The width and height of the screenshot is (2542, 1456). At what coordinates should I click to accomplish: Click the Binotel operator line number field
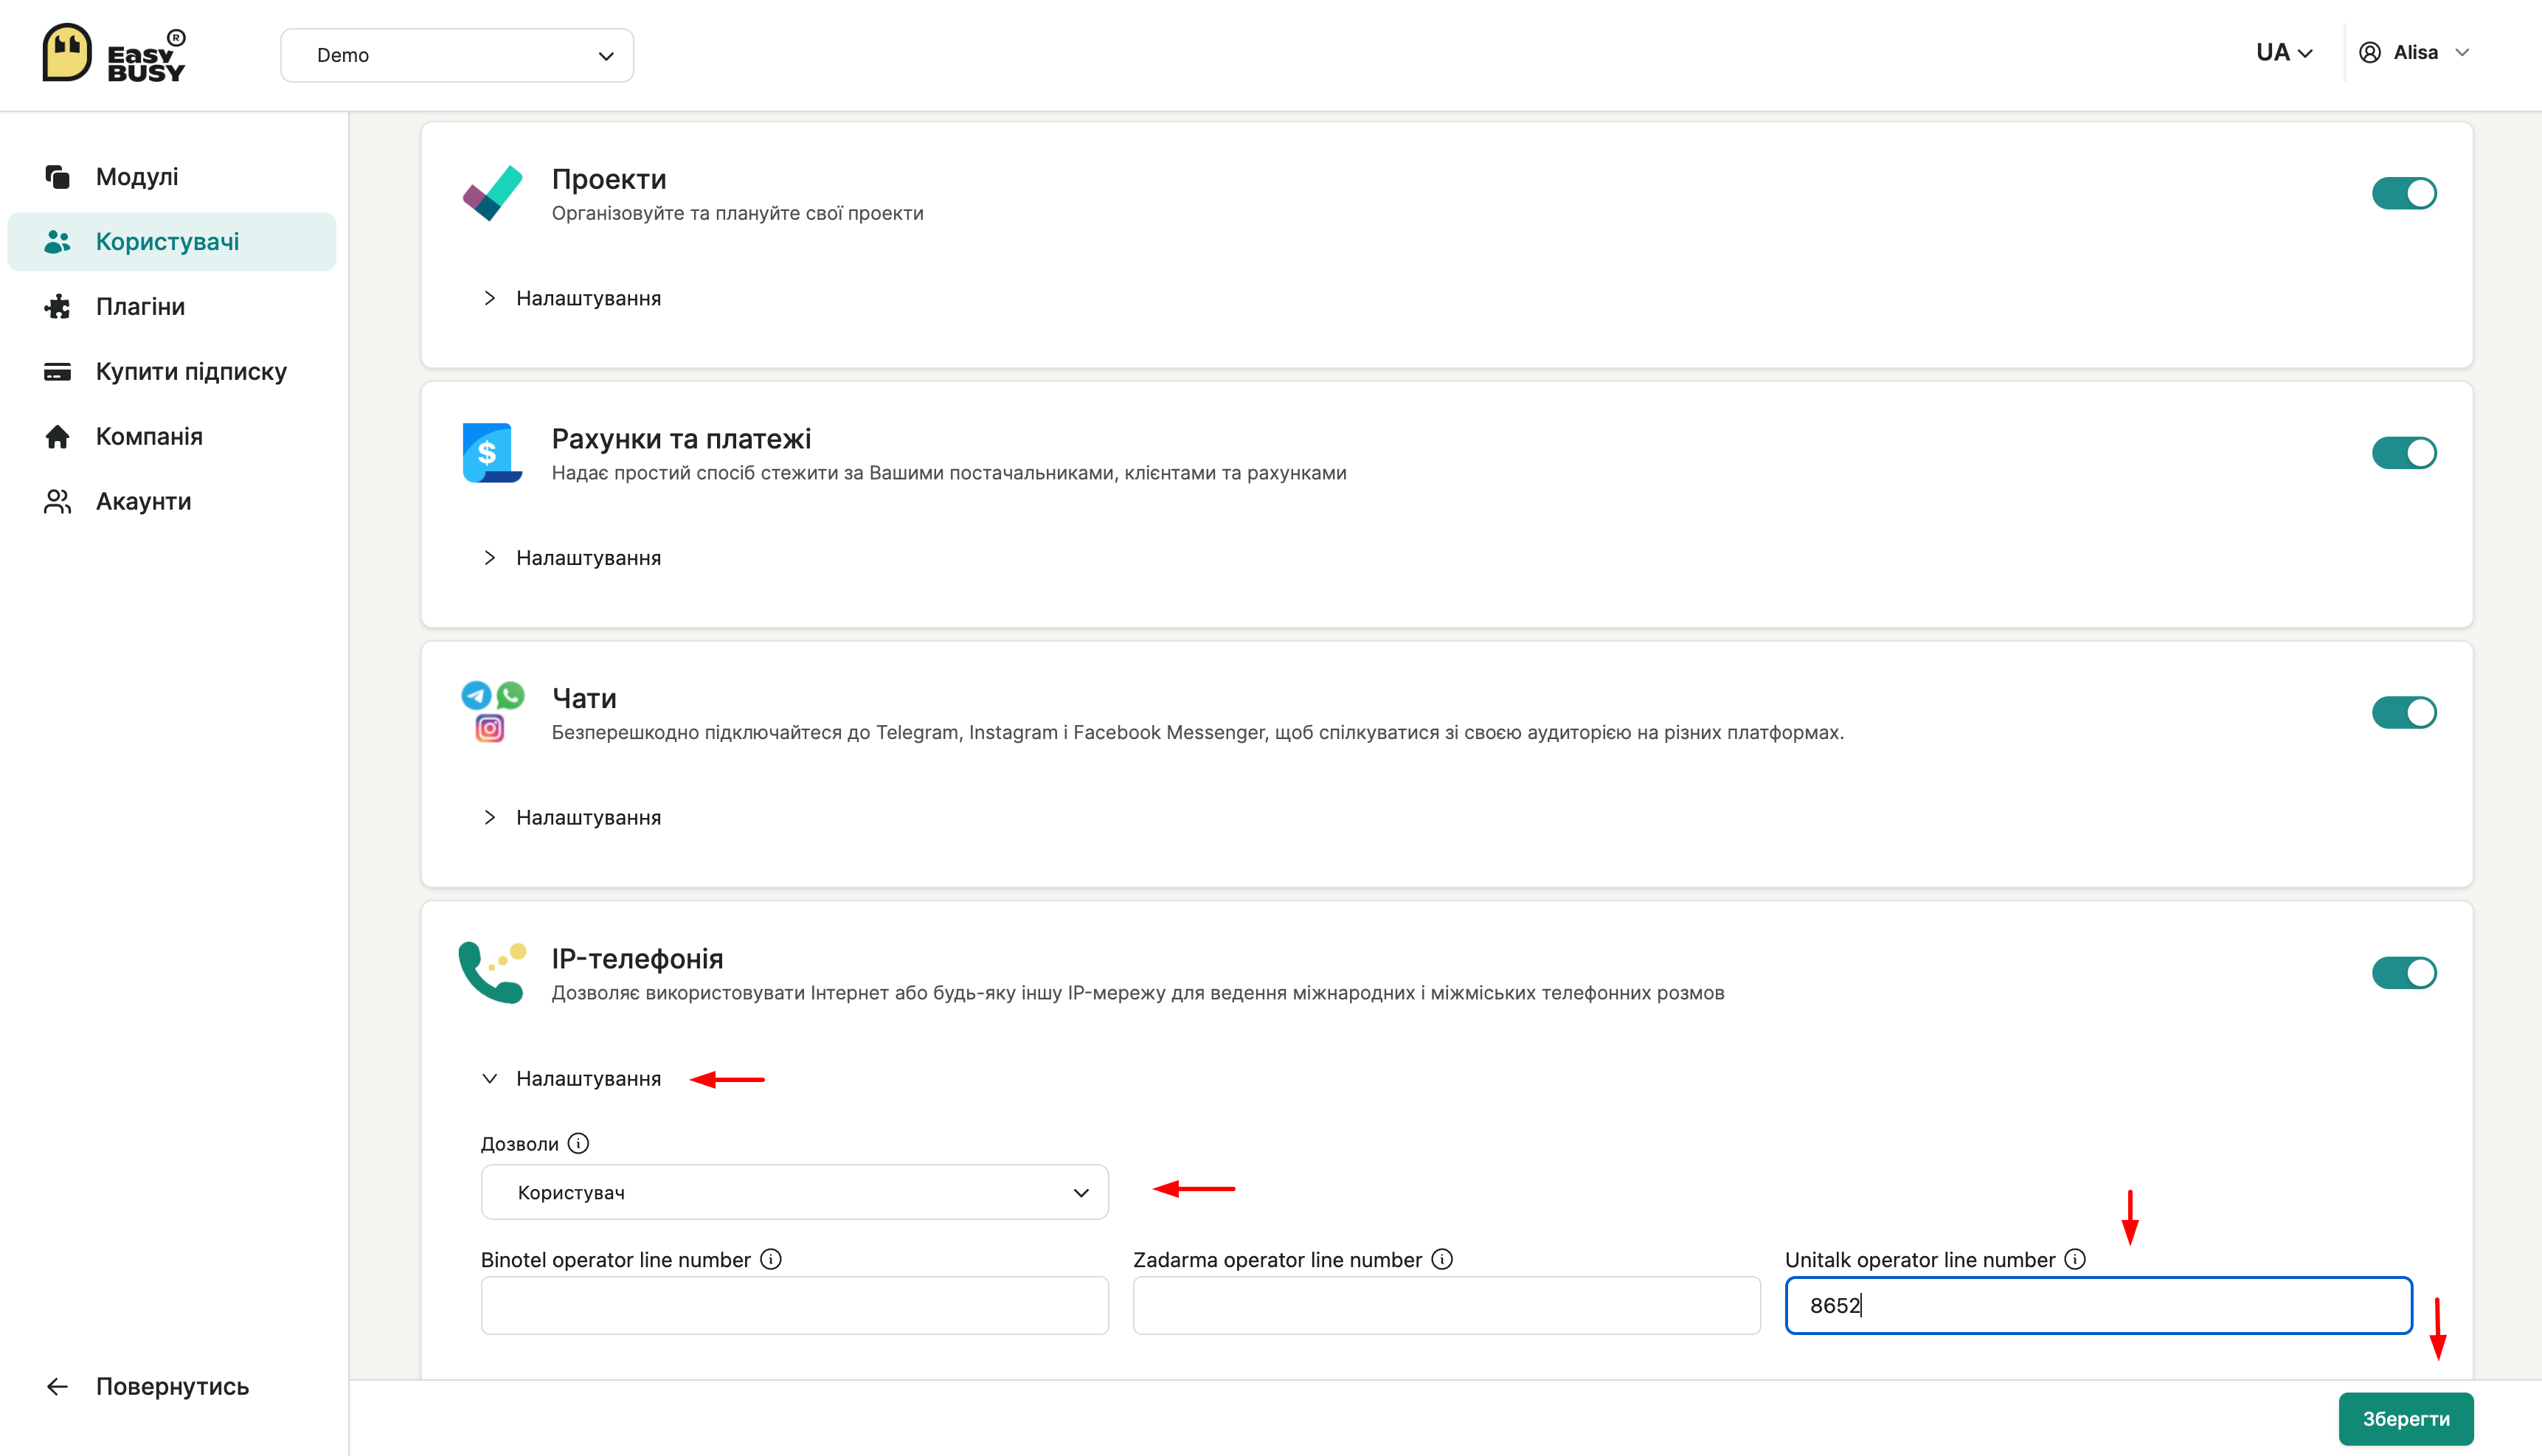point(794,1305)
